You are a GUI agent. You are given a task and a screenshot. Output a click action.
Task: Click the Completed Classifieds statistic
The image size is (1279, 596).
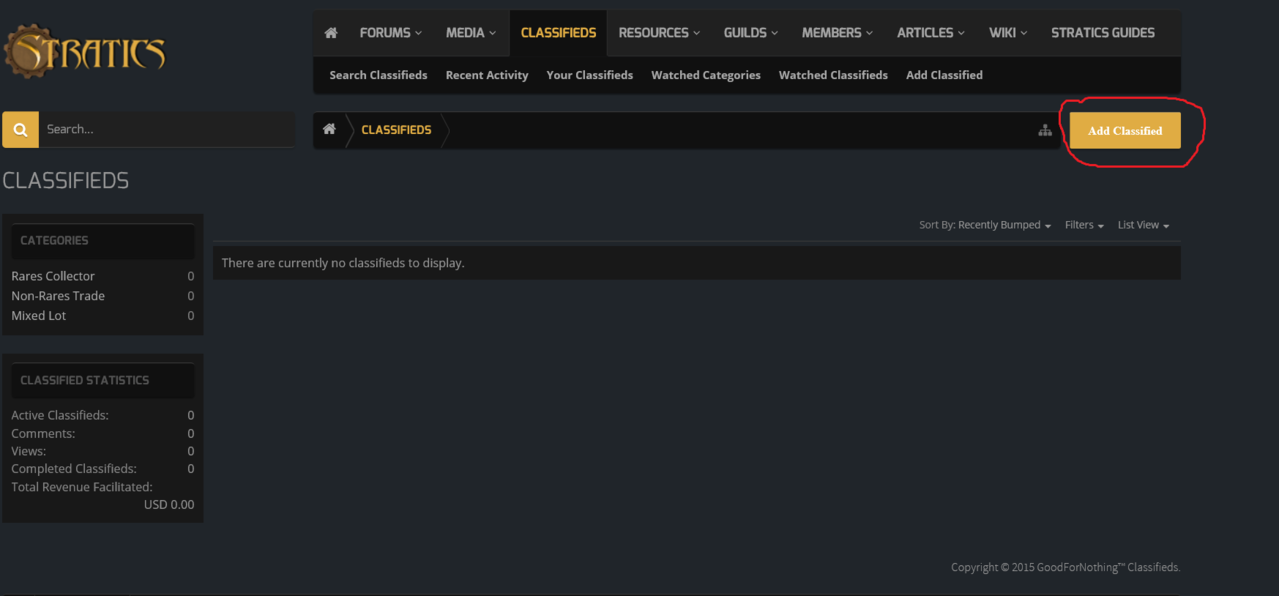[x=103, y=469]
